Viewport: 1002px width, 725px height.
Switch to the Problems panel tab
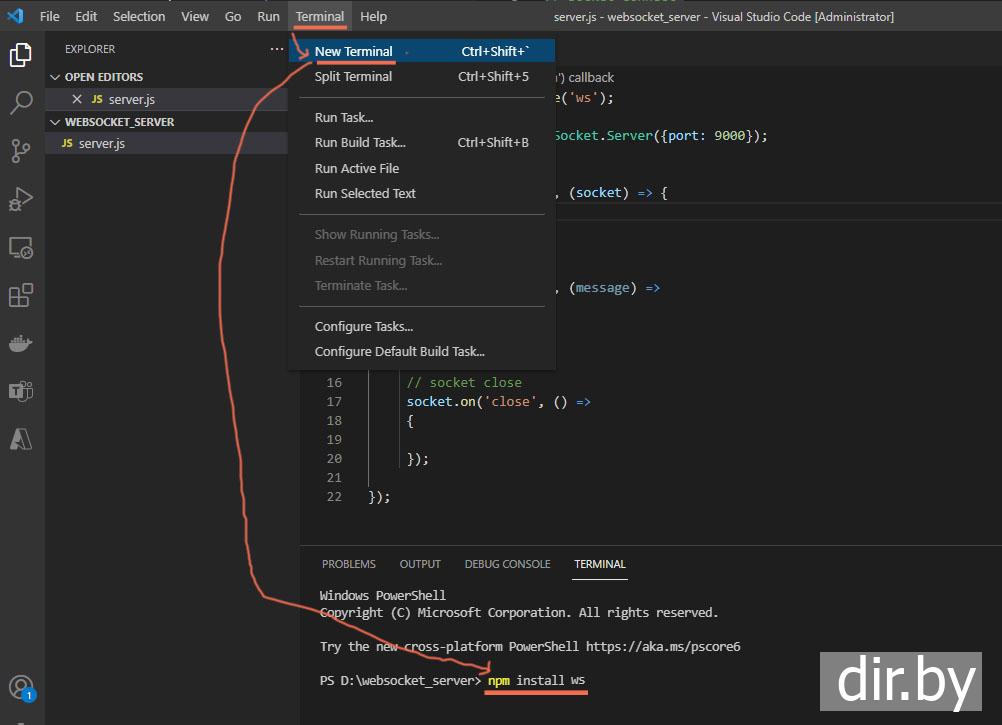click(349, 564)
